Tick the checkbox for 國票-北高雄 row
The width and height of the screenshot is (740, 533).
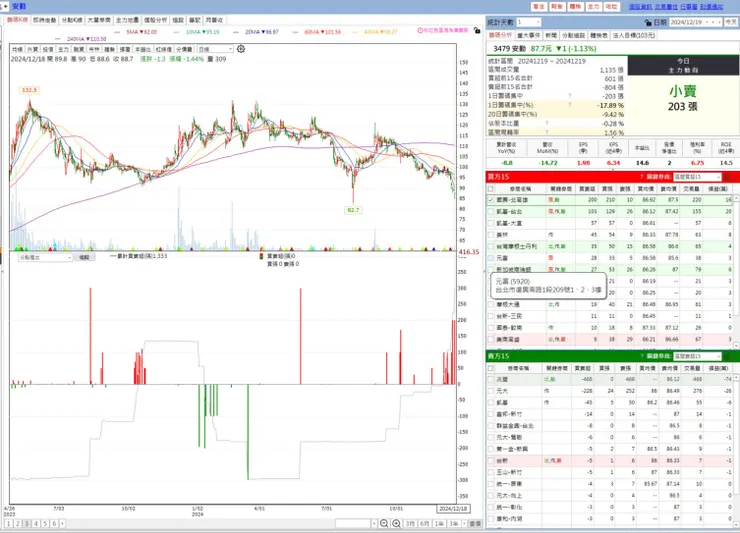(x=491, y=200)
